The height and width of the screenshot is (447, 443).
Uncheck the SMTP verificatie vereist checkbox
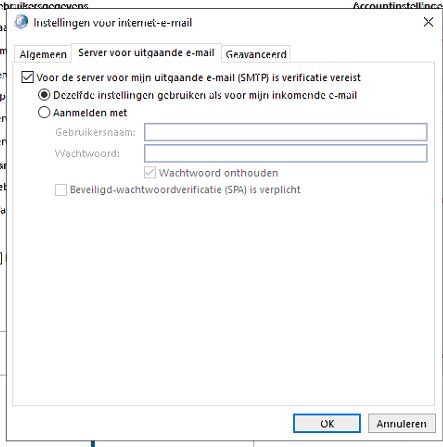[27, 77]
